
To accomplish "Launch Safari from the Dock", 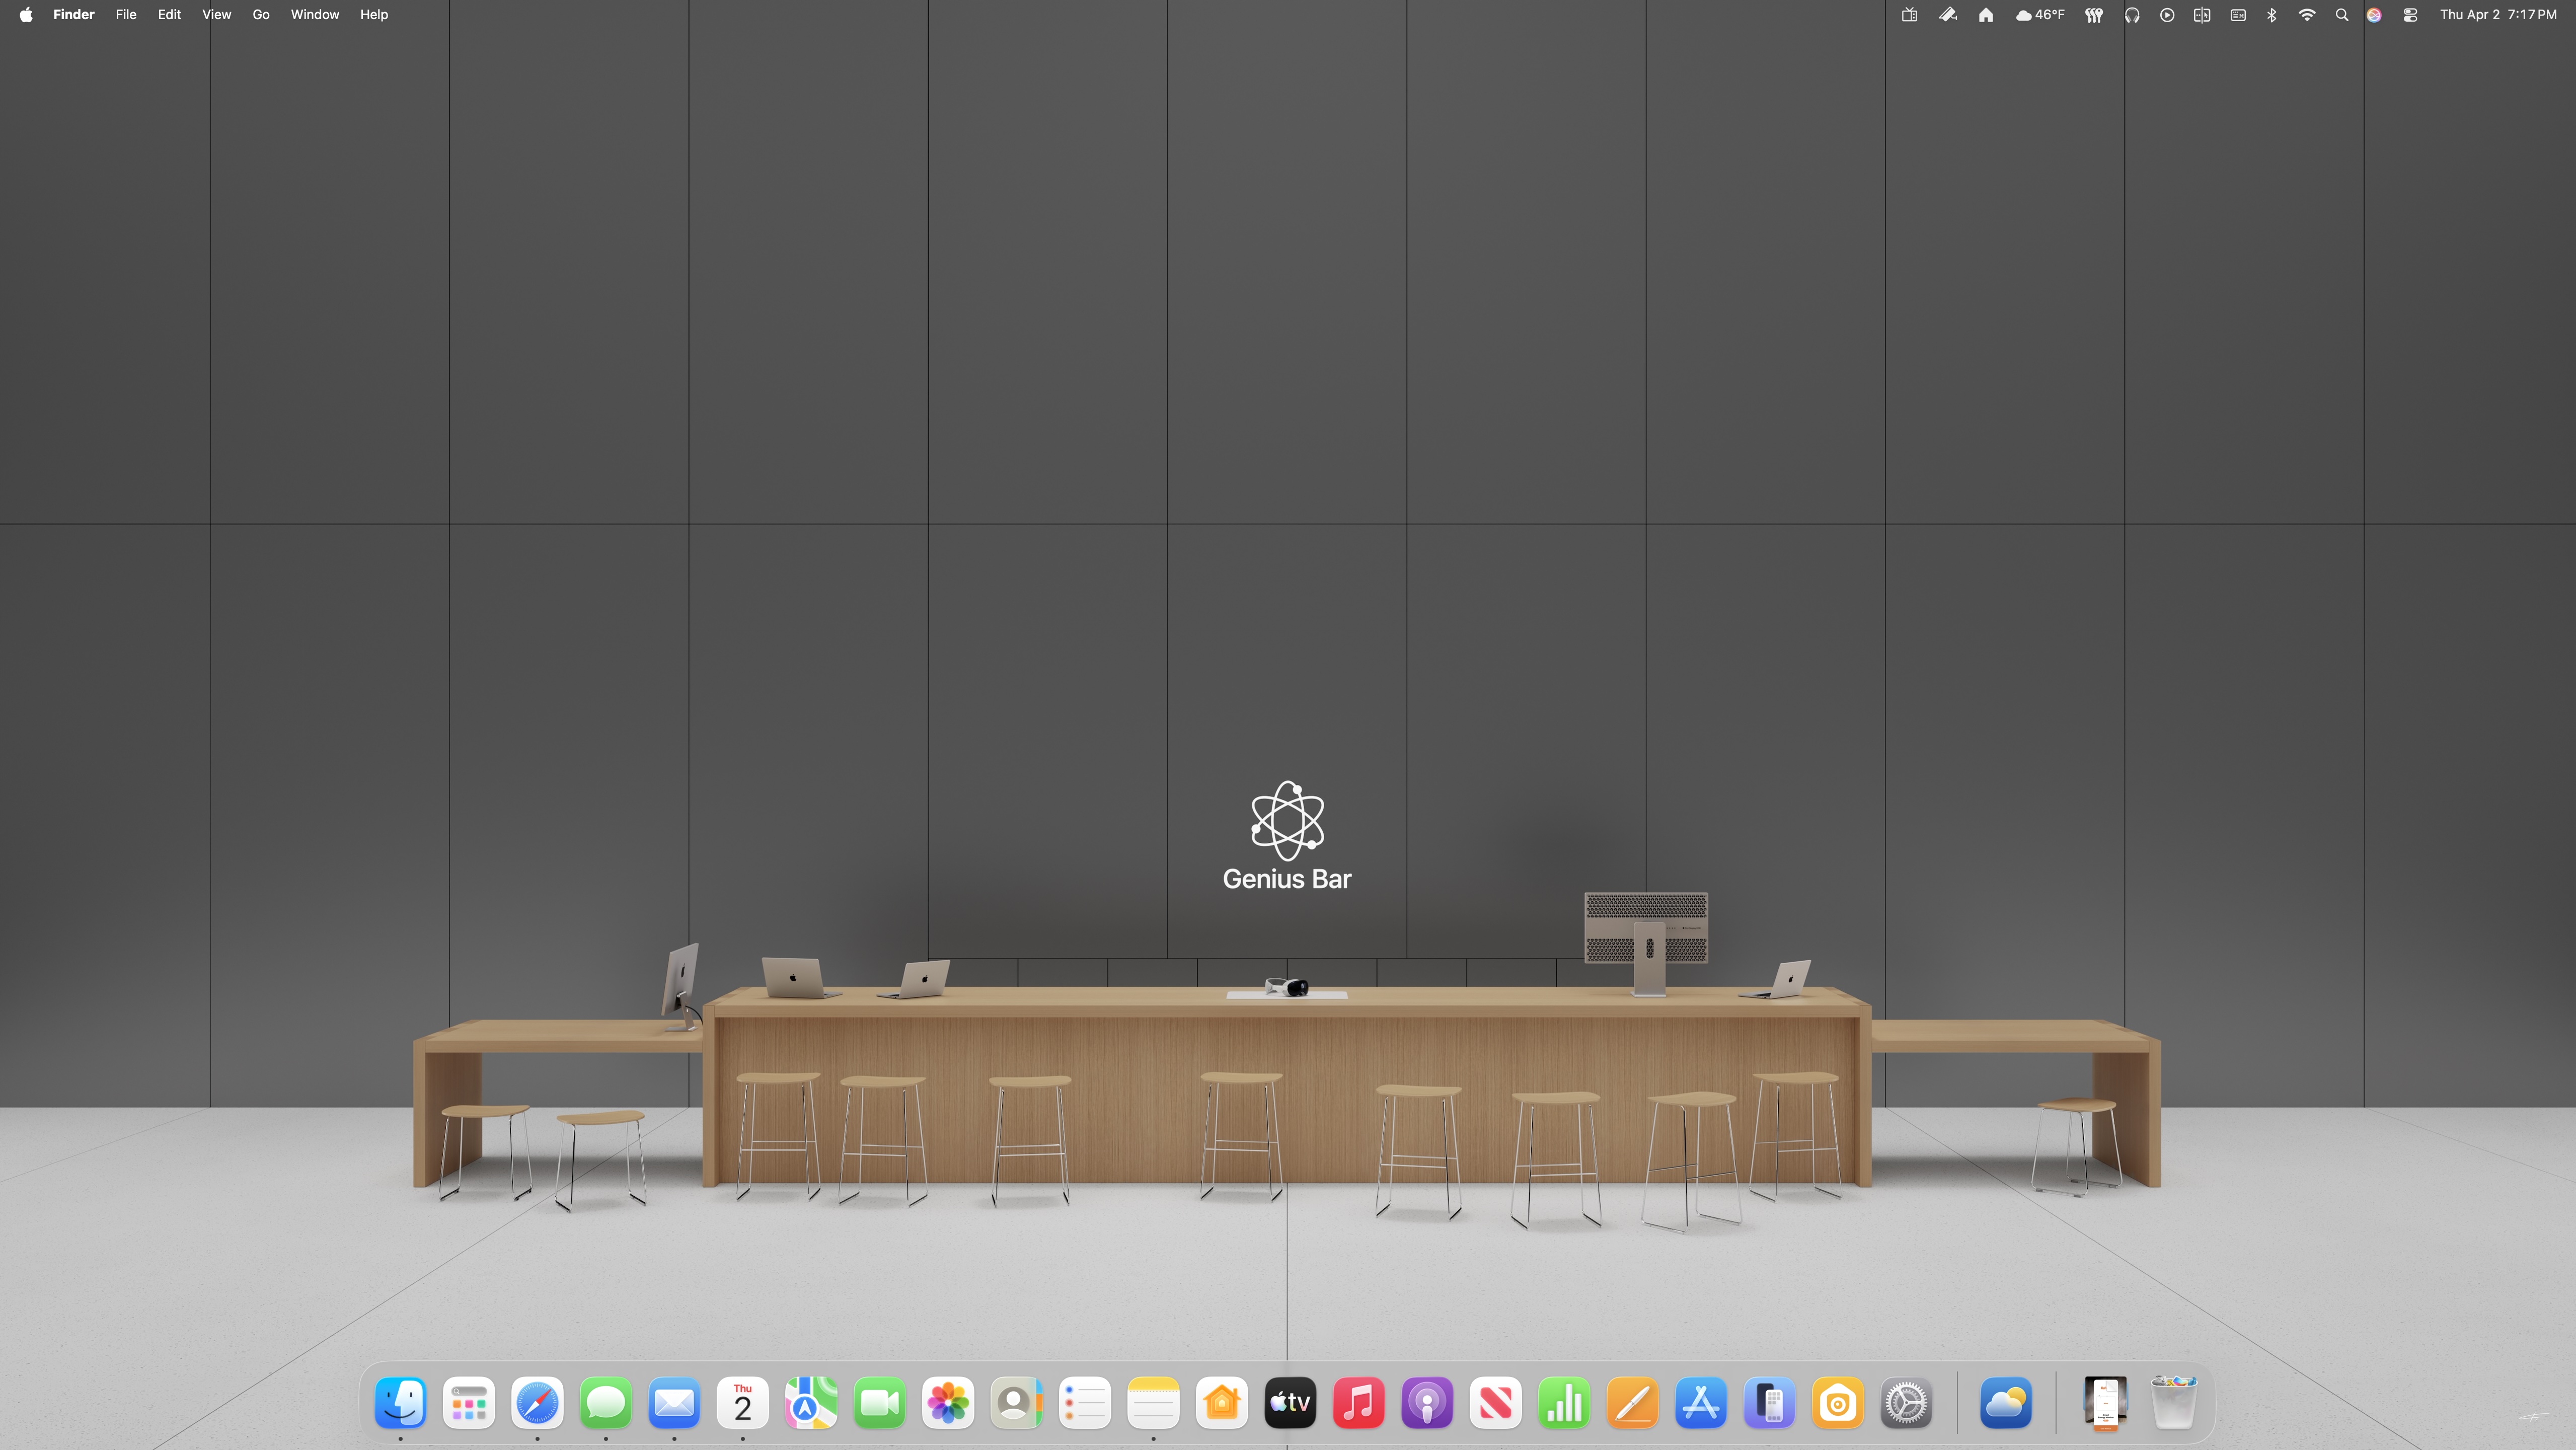I will pyautogui.click(x=538, y=1403).
